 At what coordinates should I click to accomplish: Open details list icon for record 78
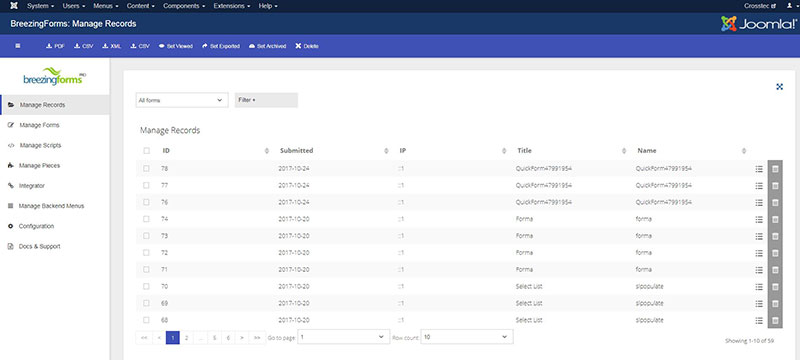tap(759, 169)
